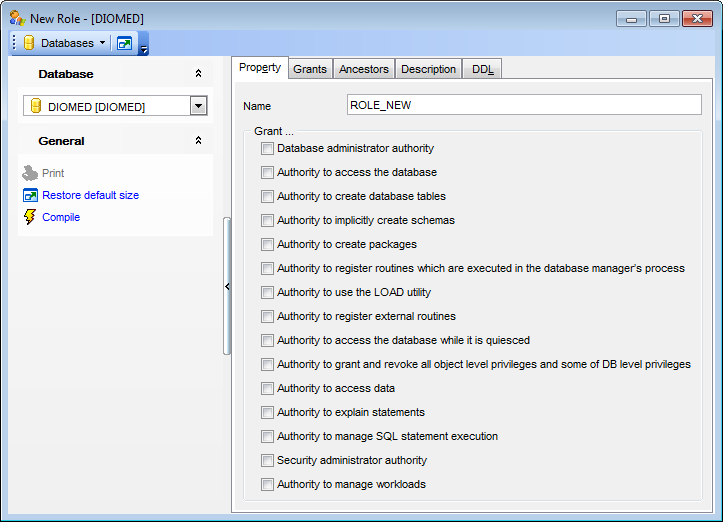Switch to the Grants tab
The width and height of the screenshot is (723, 522).
310,69
